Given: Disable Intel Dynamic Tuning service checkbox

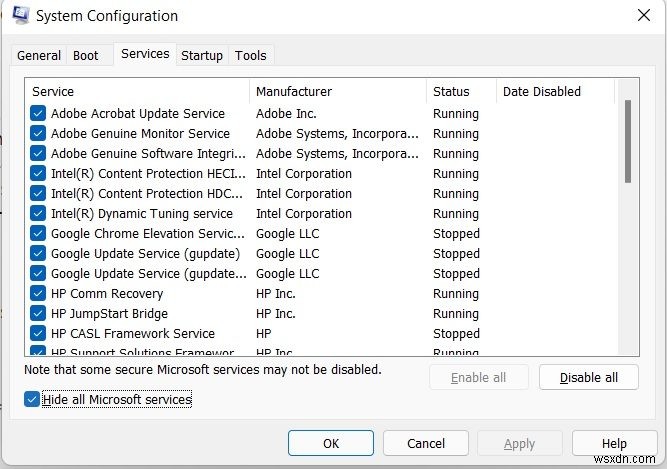Looking at the screenshot, I should click(38, 213).
